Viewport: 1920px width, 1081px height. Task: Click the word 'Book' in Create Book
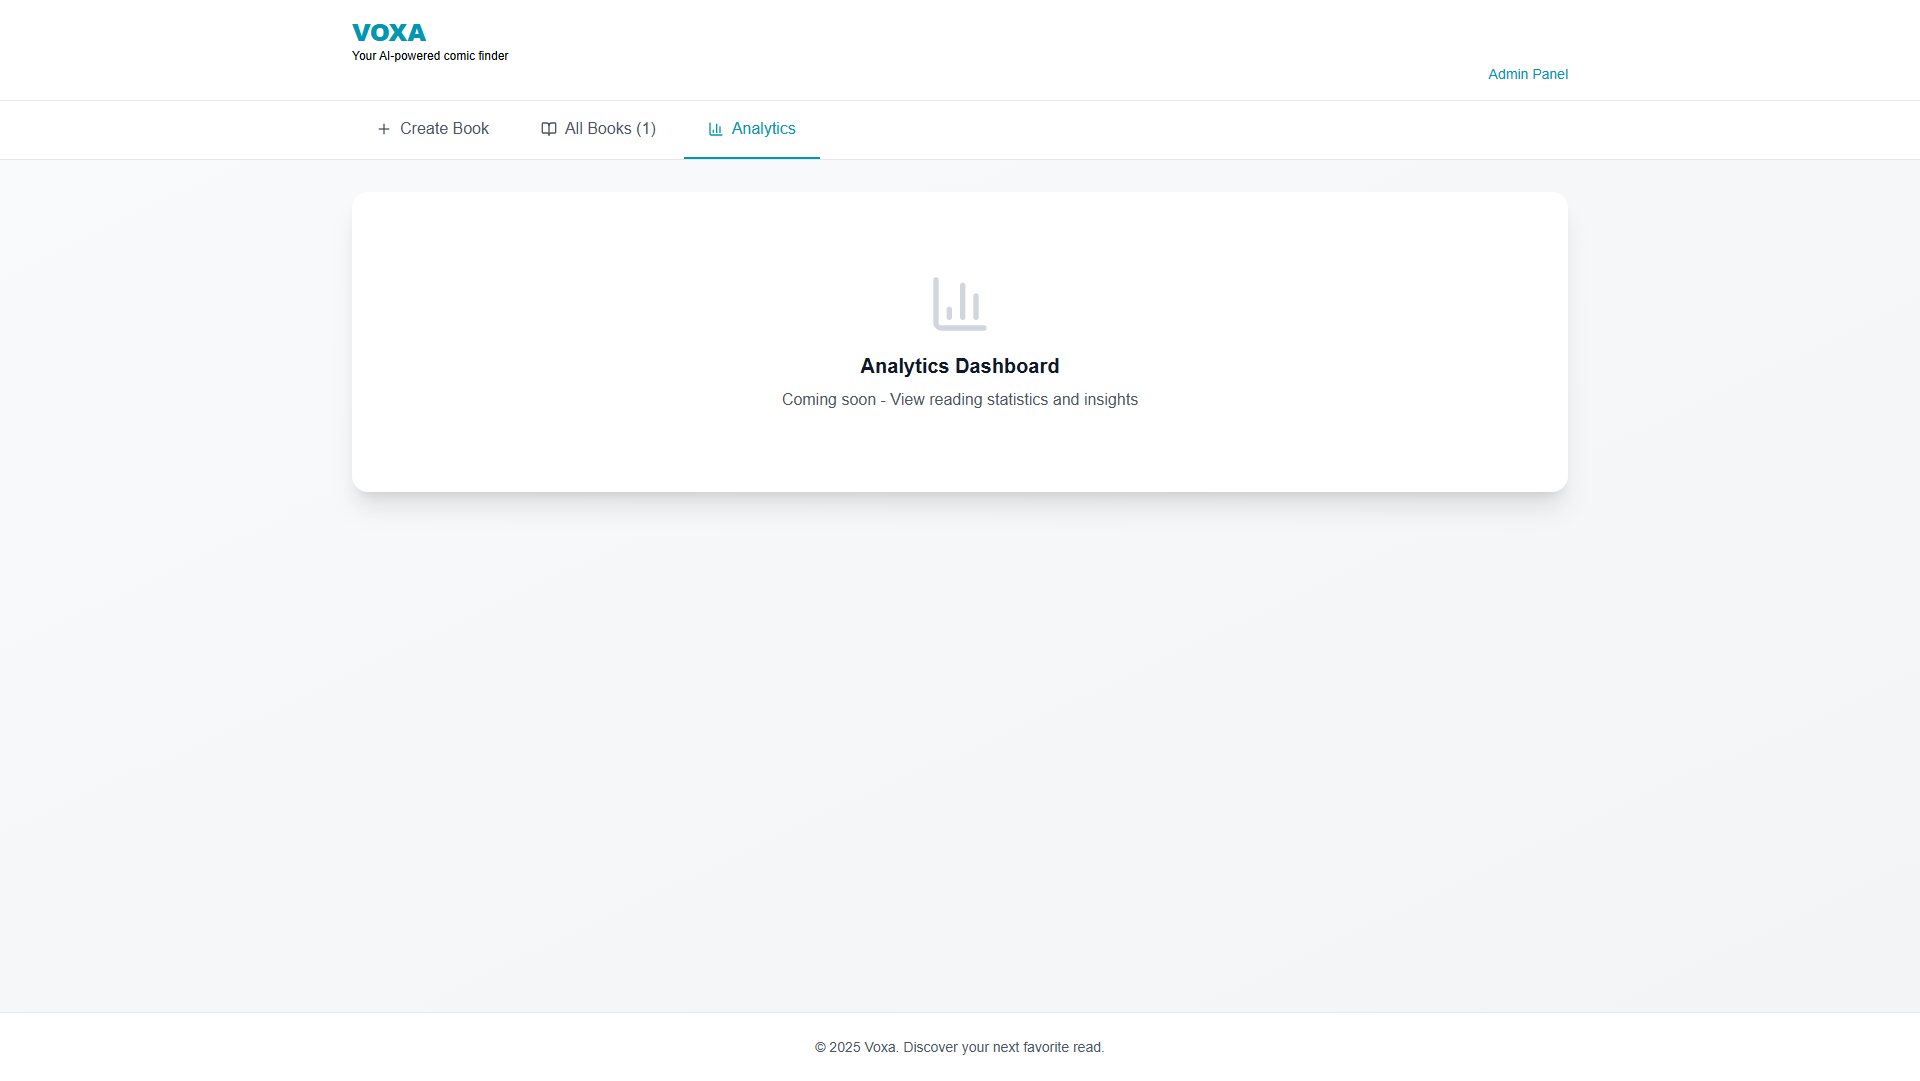click(470, 129)
